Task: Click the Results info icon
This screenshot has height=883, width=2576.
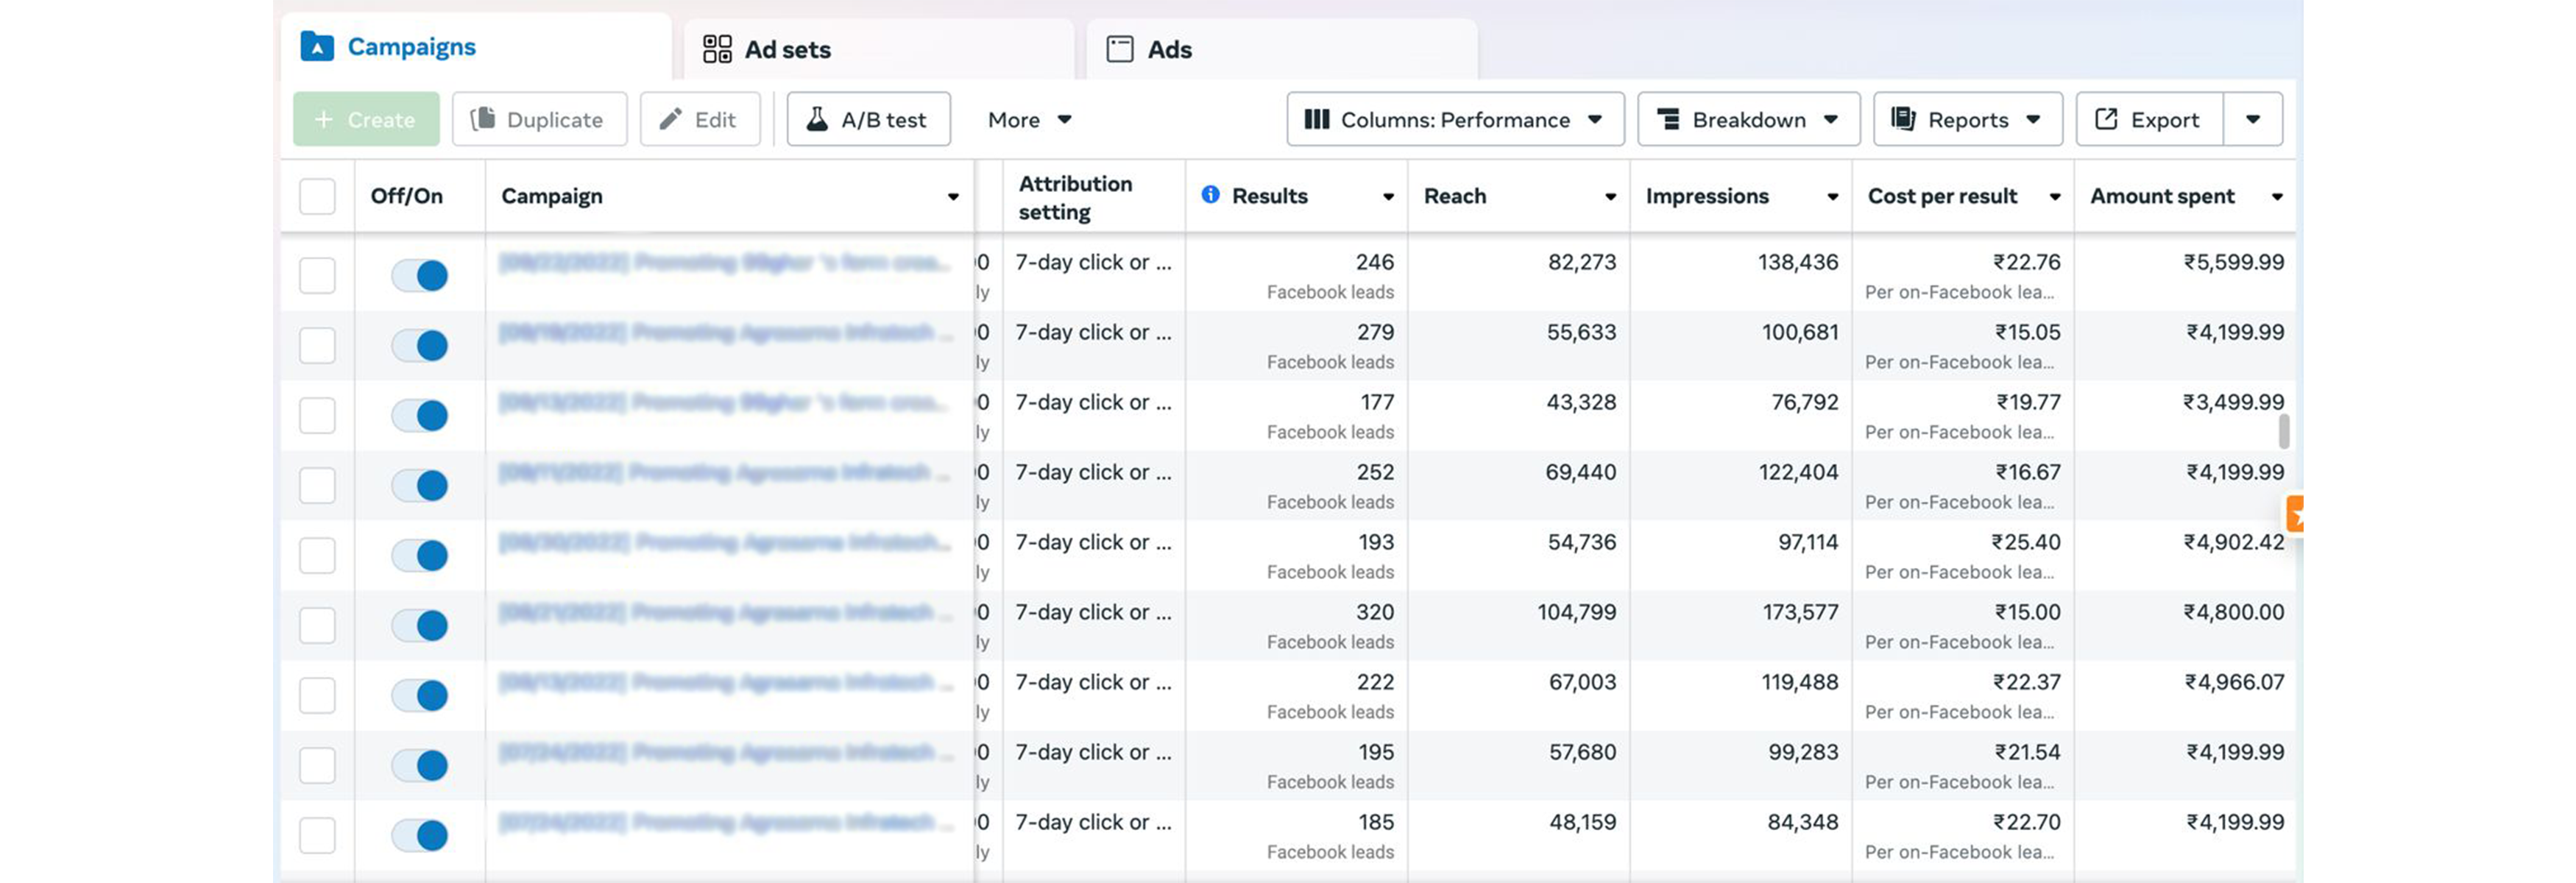Action: (1210, 195)
